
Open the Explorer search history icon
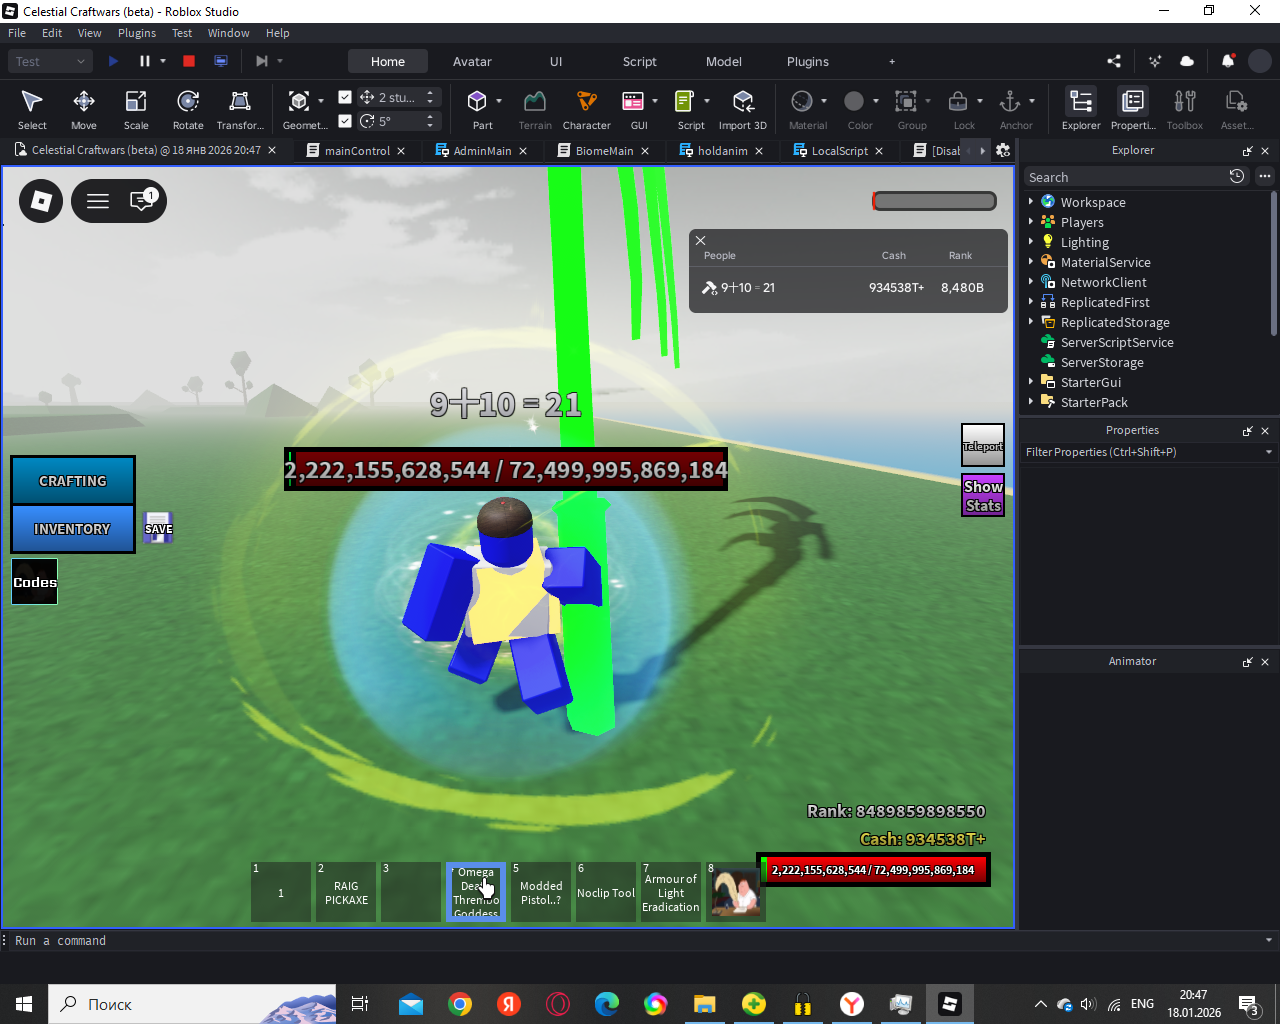tap(1237, 176)
